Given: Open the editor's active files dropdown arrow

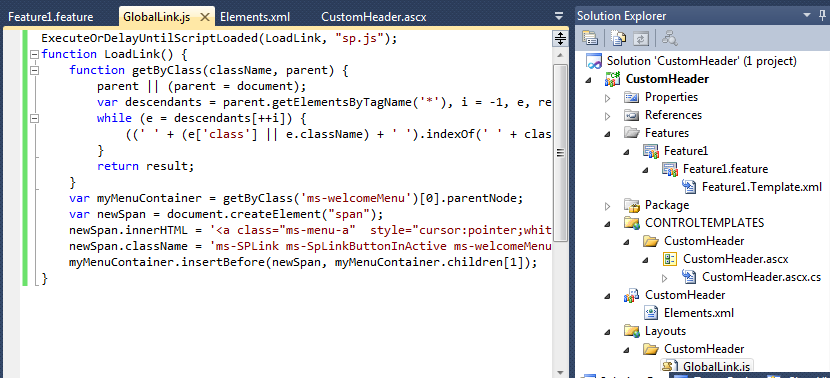Looking at the screenshot, I should (559, 15).
